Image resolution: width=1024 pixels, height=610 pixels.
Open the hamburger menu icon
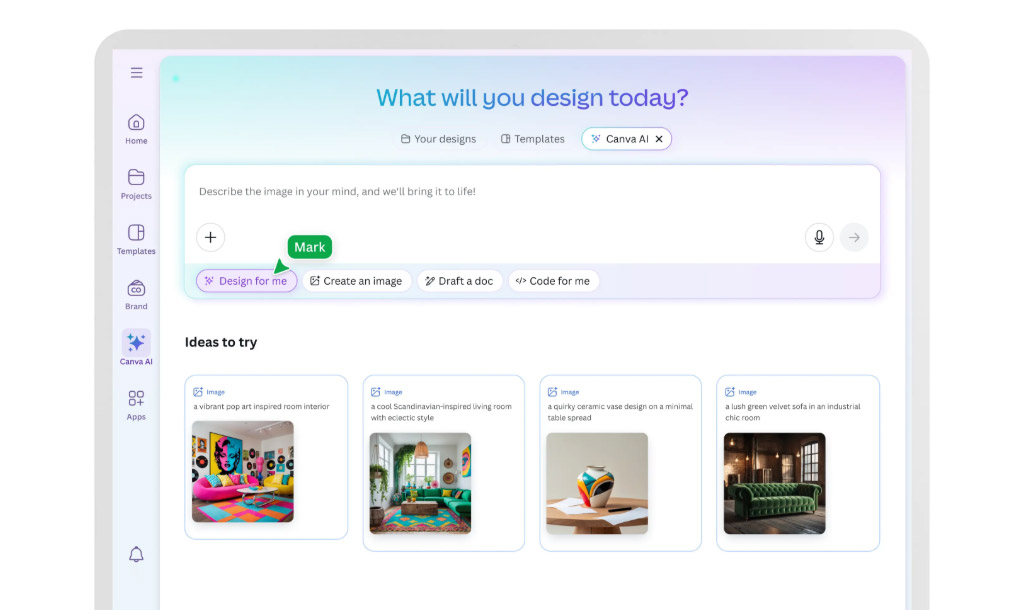point(136,72)
